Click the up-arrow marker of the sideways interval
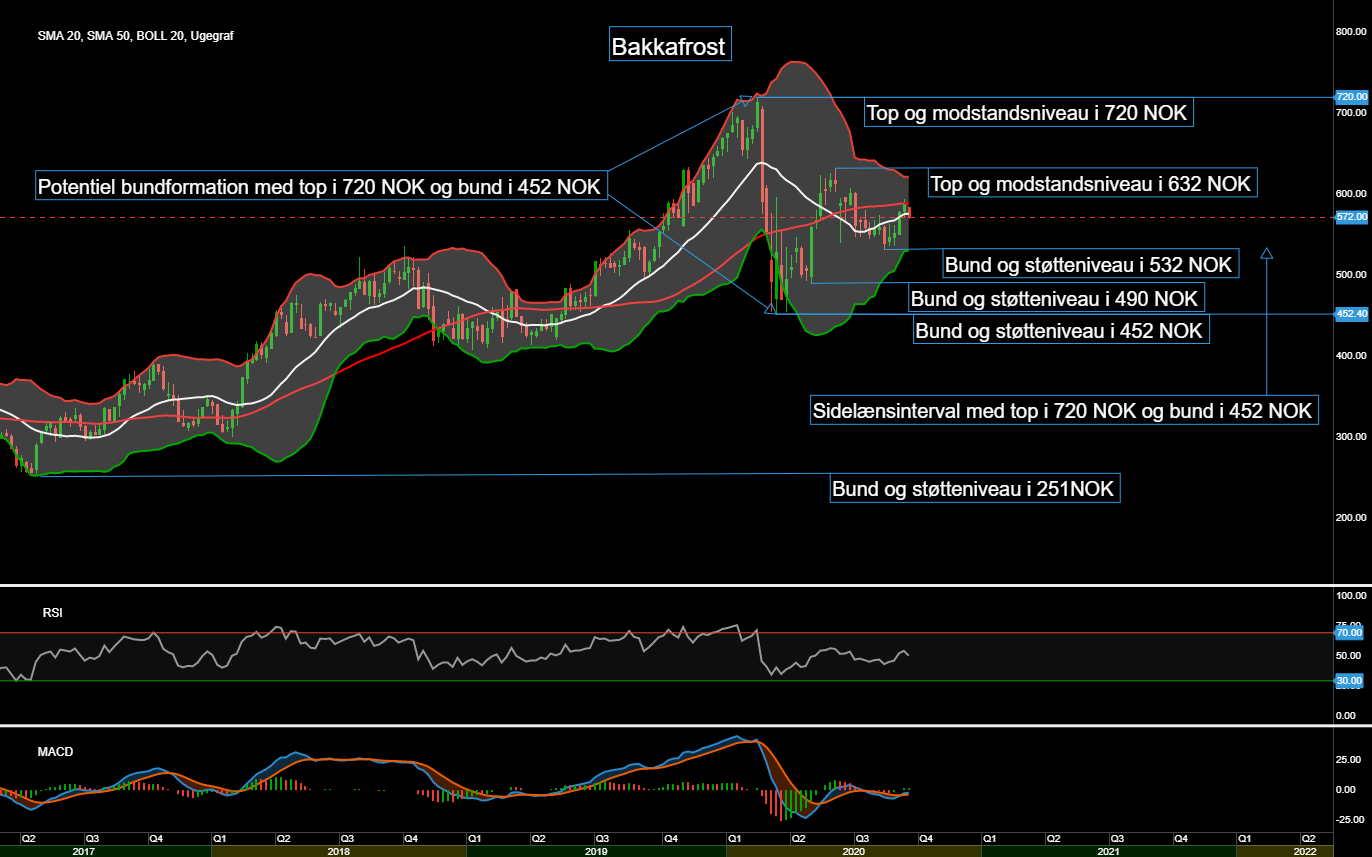This screenshot has width=1372, height=857. (x=1266, y=254)
